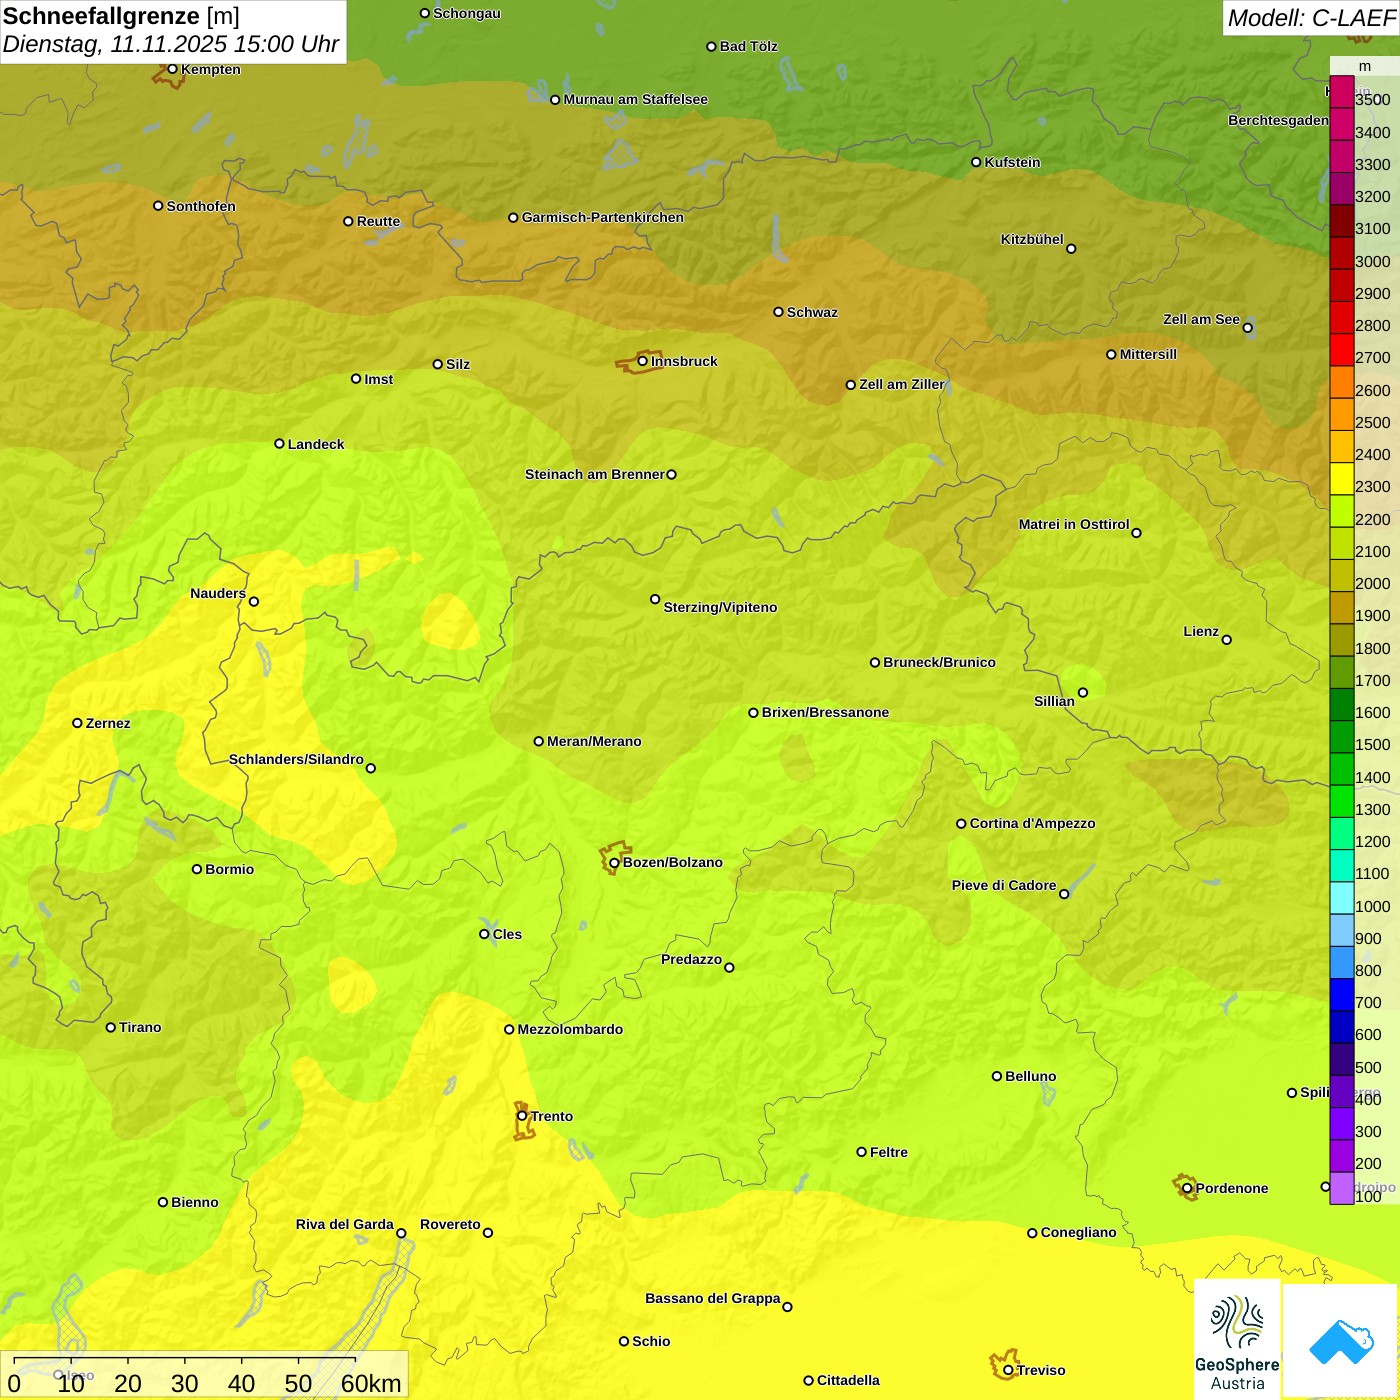Click the 'Cortina d'Ampezzo' label
Screen dimensions: 1400x1400
pos(1033,823)
